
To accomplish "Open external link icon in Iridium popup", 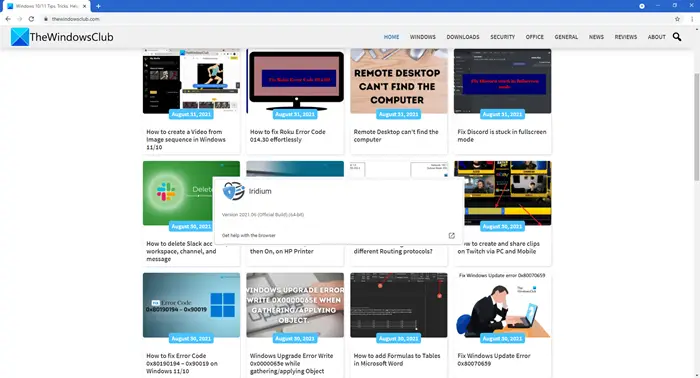I will click(x=451, y=236).
